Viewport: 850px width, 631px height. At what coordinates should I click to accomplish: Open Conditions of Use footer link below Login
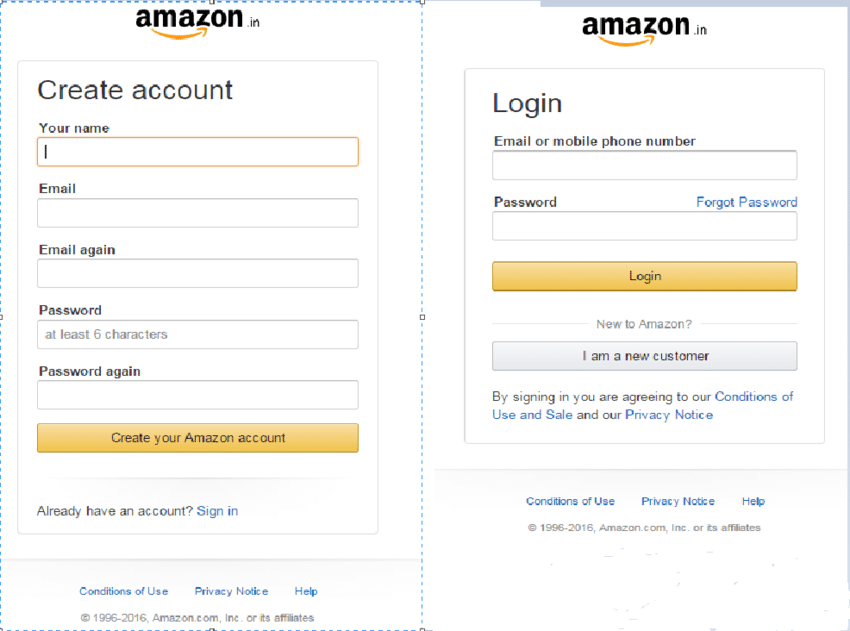(x=570, y=501)
